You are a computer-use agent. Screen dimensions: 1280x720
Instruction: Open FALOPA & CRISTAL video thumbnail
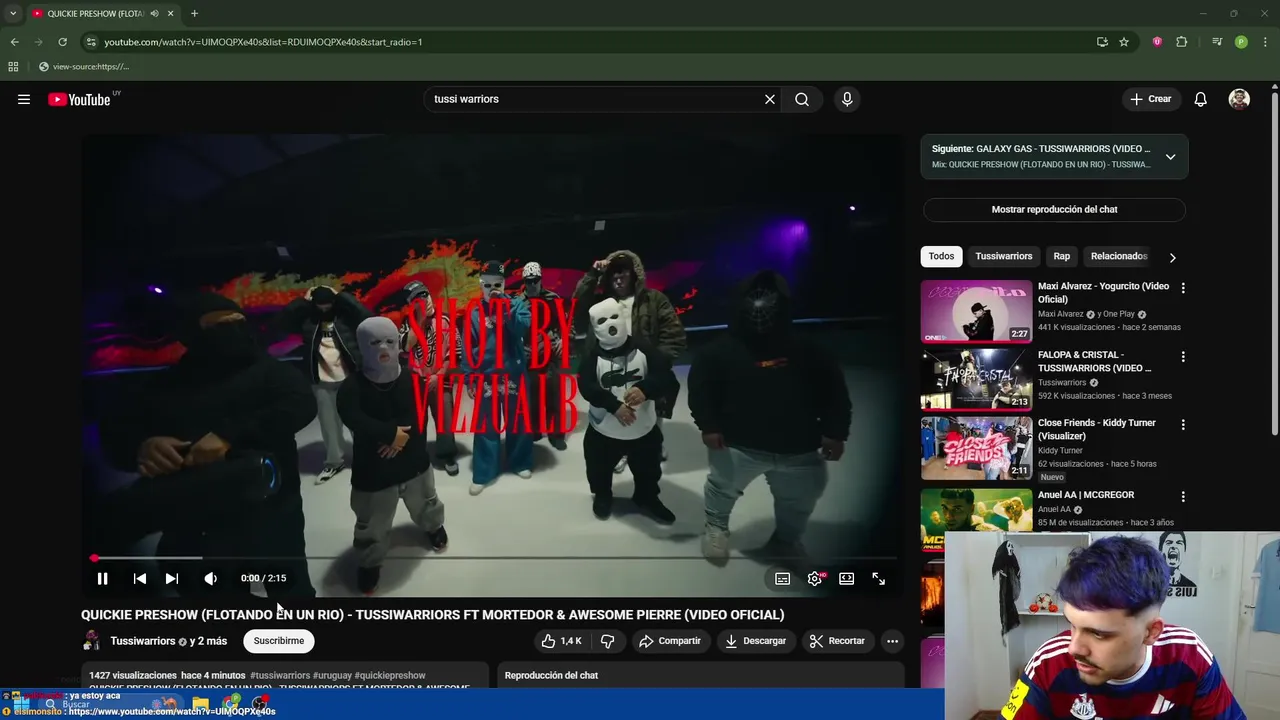coord(976,380)
